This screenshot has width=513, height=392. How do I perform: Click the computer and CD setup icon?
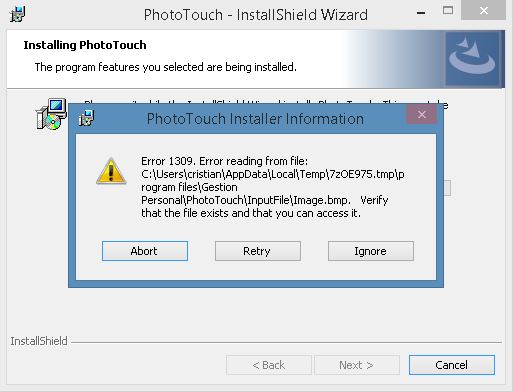coord(51,114)
